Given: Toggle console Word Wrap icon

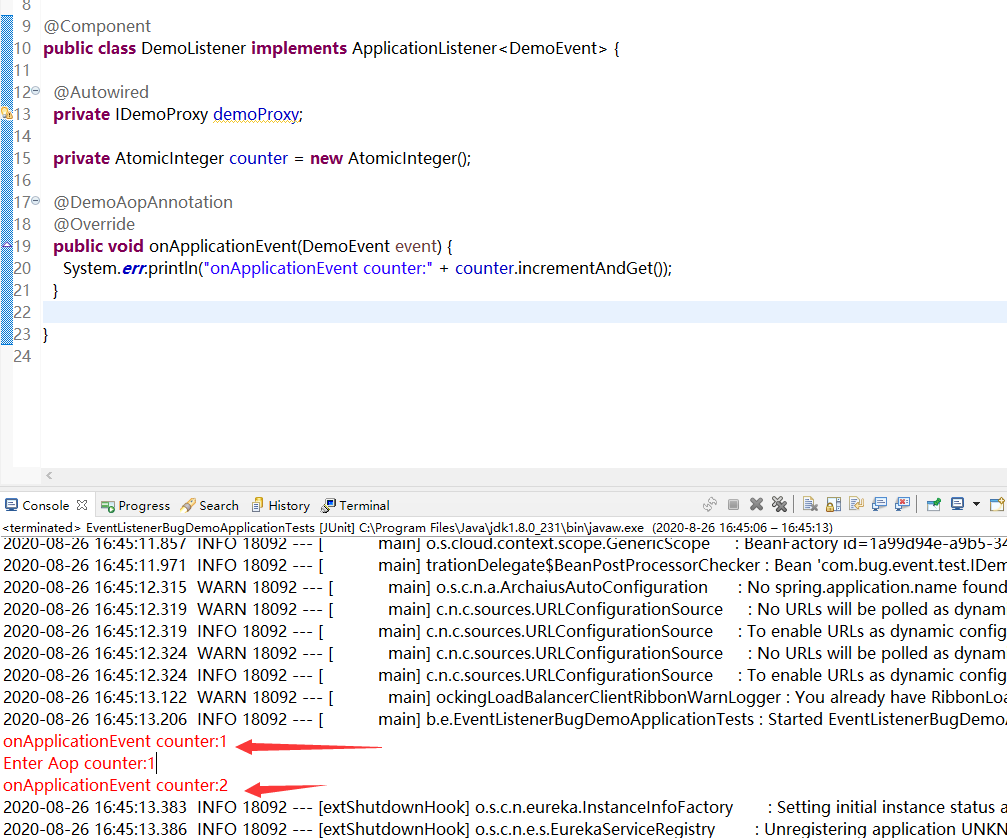Looking at the screenshot, I should pos(856,505).
